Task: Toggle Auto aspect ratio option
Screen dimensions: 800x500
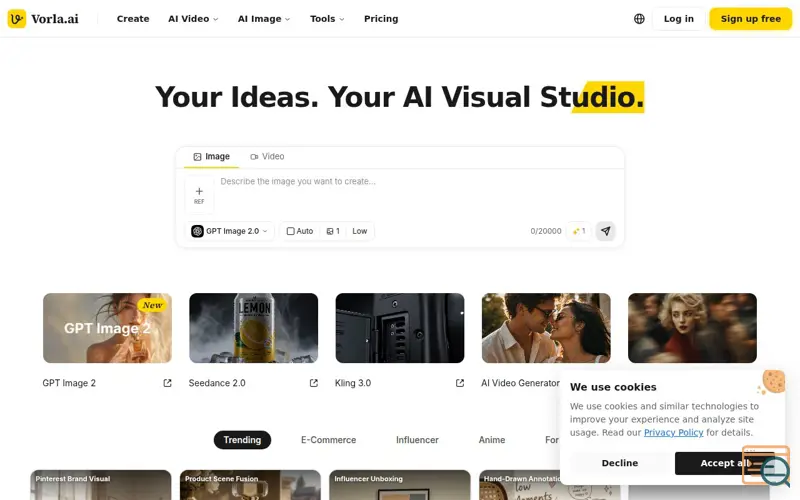Action: click(299, 231)
